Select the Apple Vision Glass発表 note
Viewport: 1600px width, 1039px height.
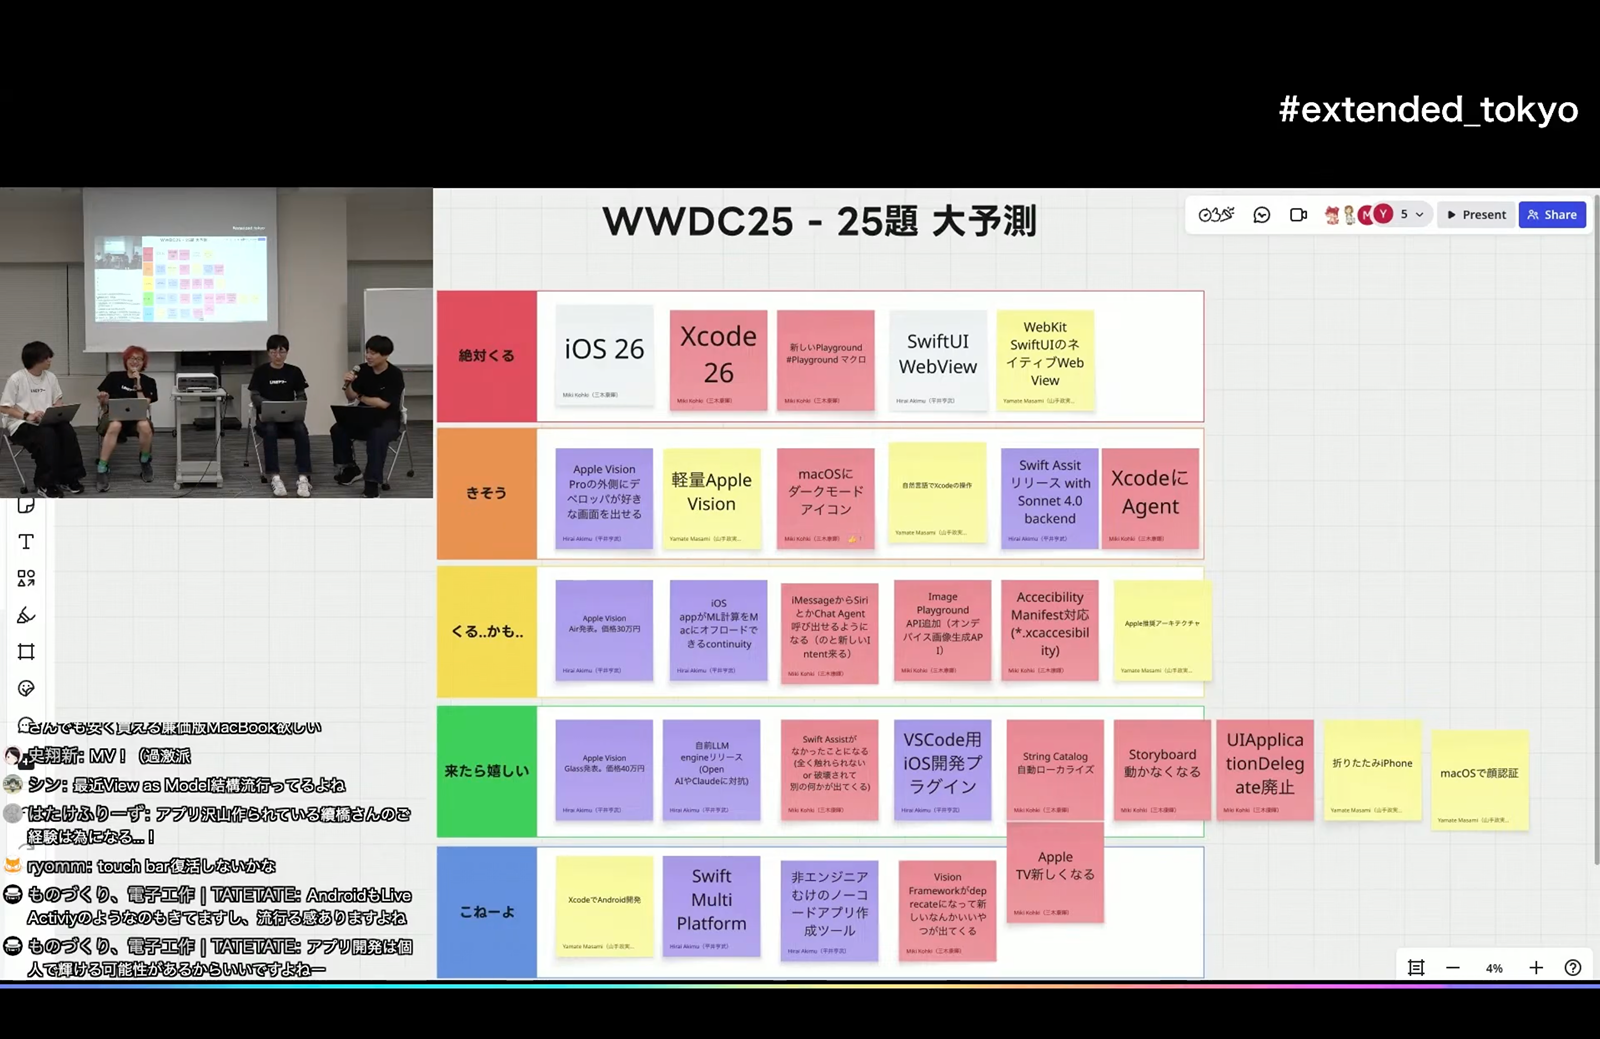click(x=604, y=769)
